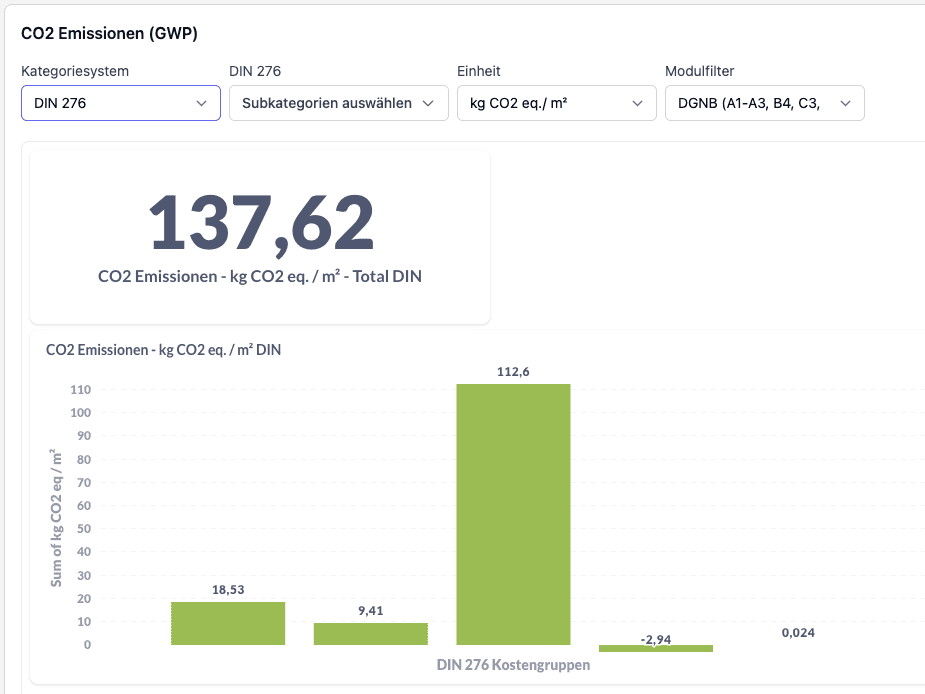Open the Modulfilter DGNB dropdown
Screen dimensions: 925x694
coord(765,103)
